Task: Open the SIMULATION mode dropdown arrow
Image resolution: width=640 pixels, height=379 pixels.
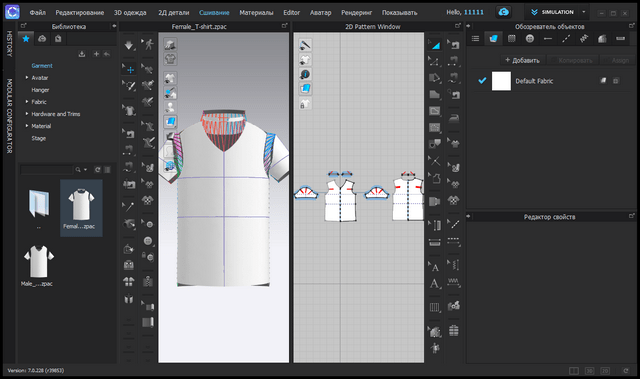Action: [584, 12]
